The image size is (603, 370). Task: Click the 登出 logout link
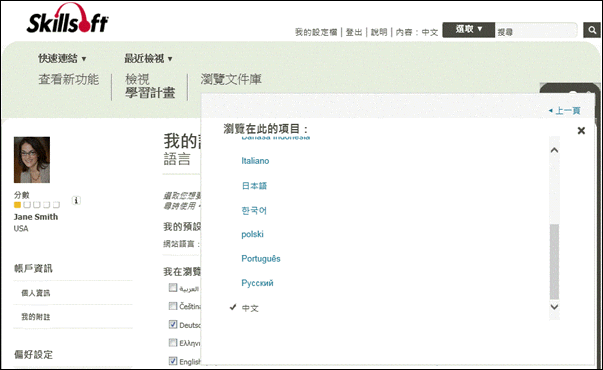(x=354, y=32)
